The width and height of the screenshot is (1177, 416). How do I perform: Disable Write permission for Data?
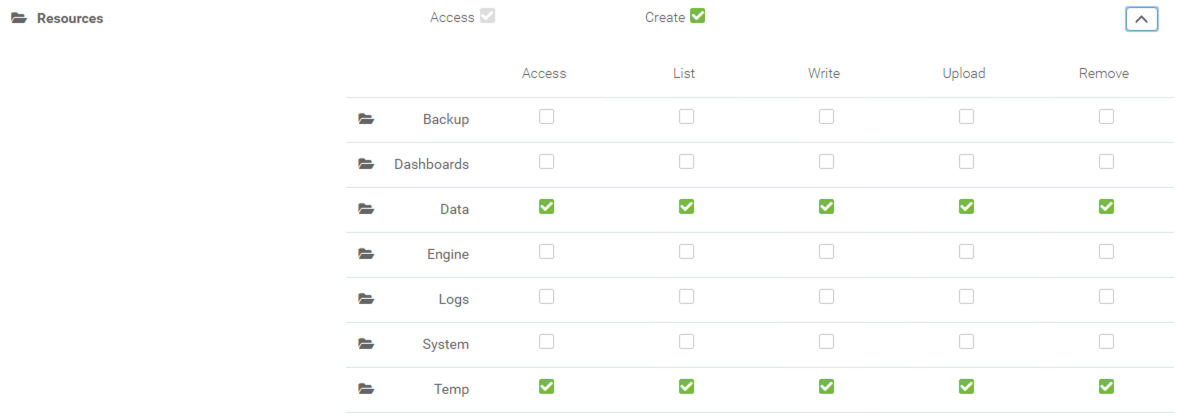[x=826, y=206]
